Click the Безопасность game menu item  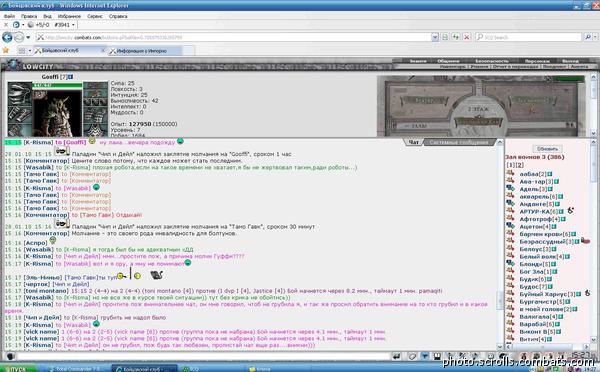pyautogui.click(x=492, y=61)
